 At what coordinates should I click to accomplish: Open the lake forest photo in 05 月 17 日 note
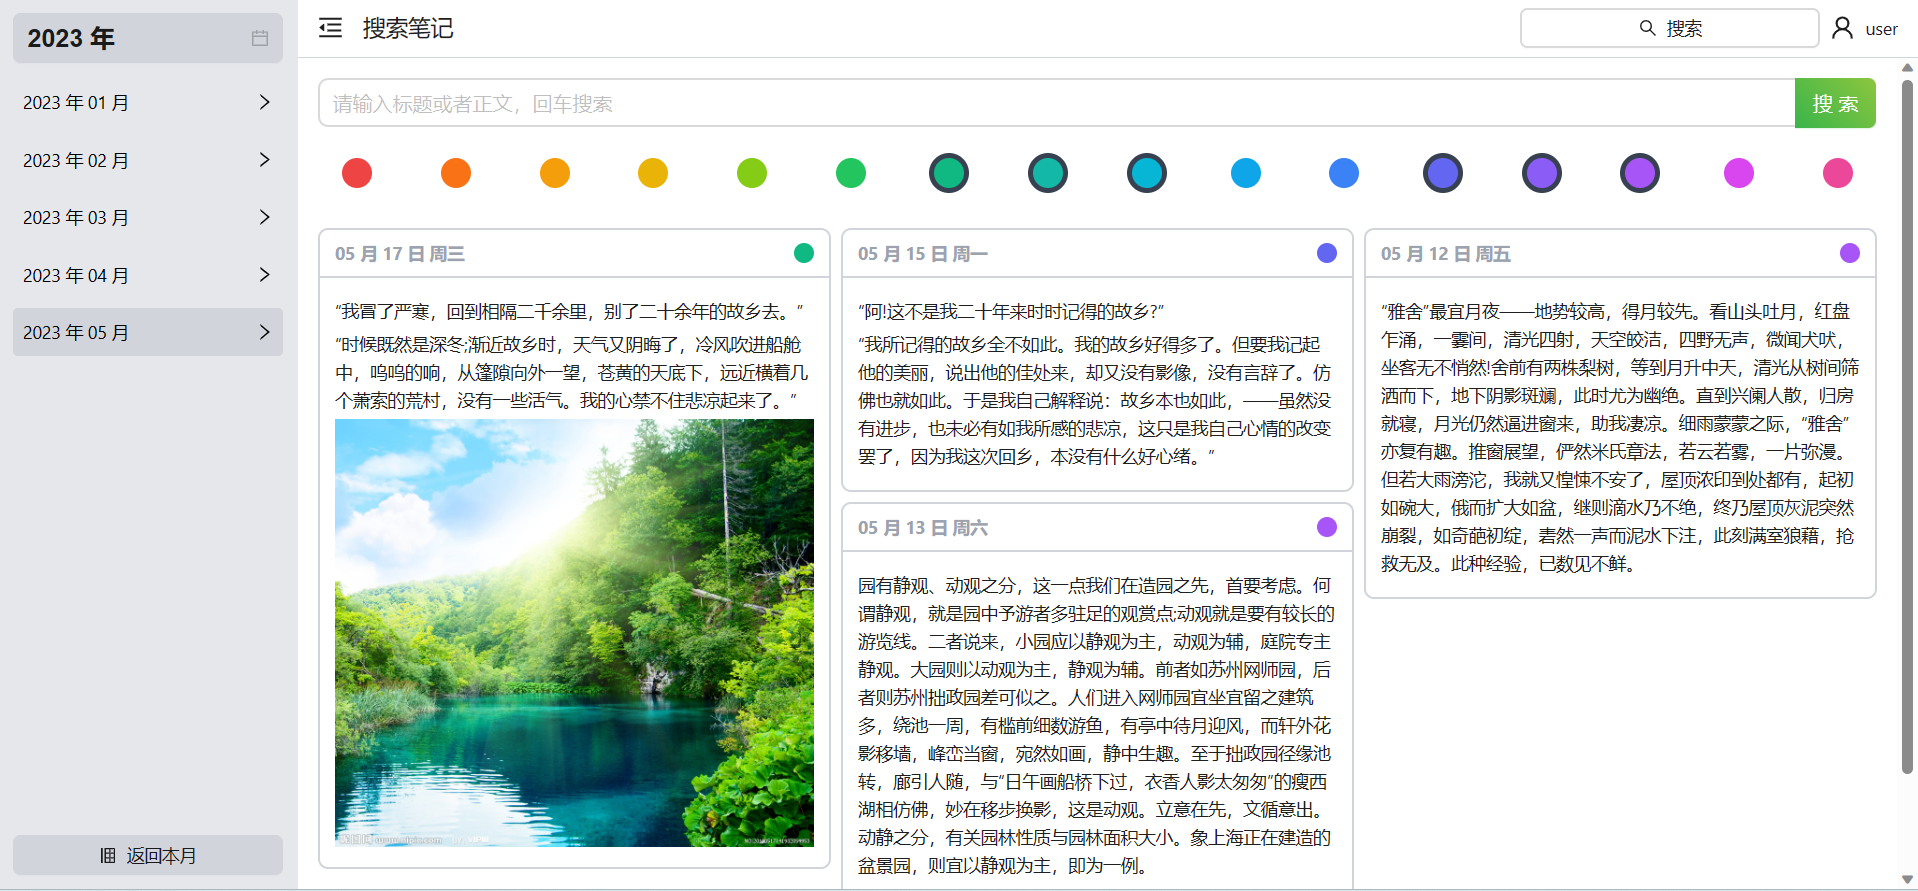click(x=574, y=633)
